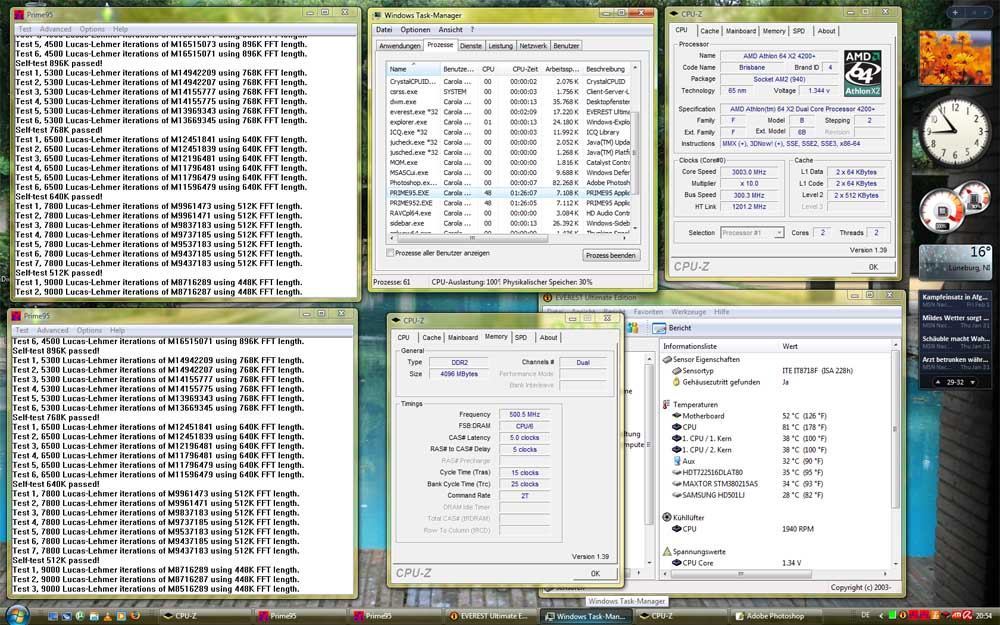Viewport: 1000px width, 625px height.
Task: Select the Sensor Eigenschaften group icon in EVEREST
Action: click(x=668, y=360)
